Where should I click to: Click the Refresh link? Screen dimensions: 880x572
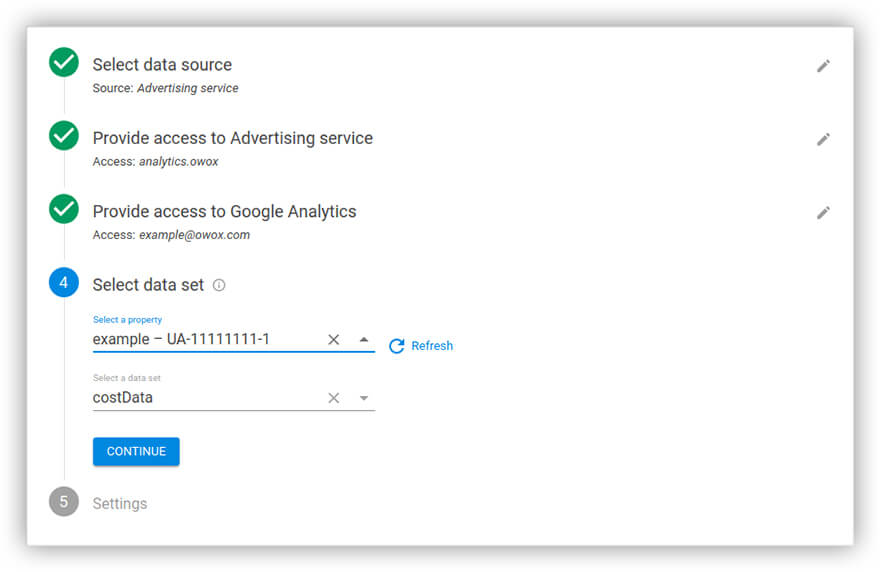pos(432,346)
